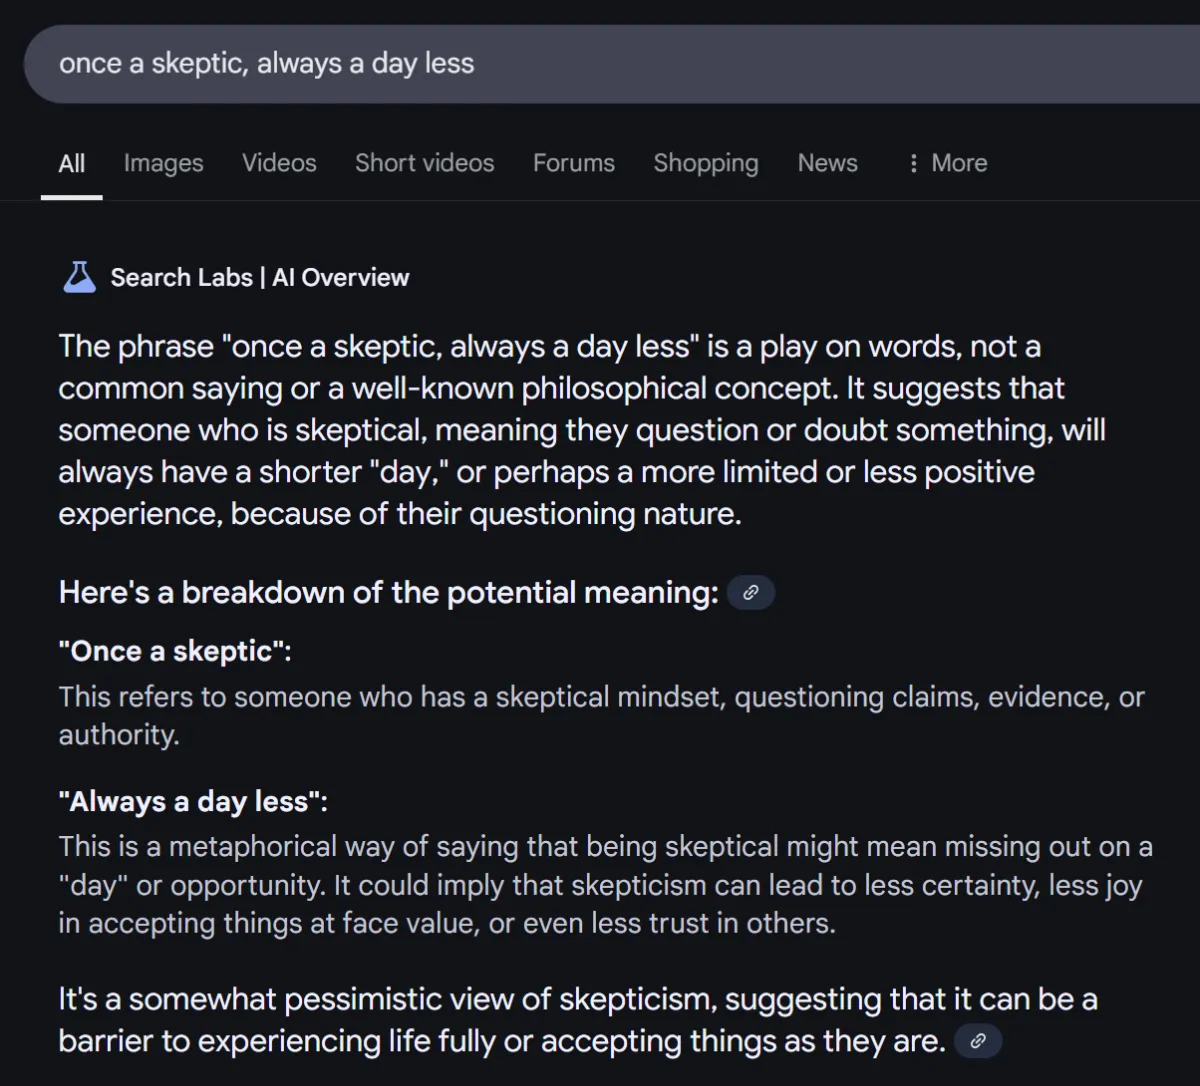Click the pessimistic view of skepticism sentence
The image size is (1200, 1086).
click(x=578, y=1020)
